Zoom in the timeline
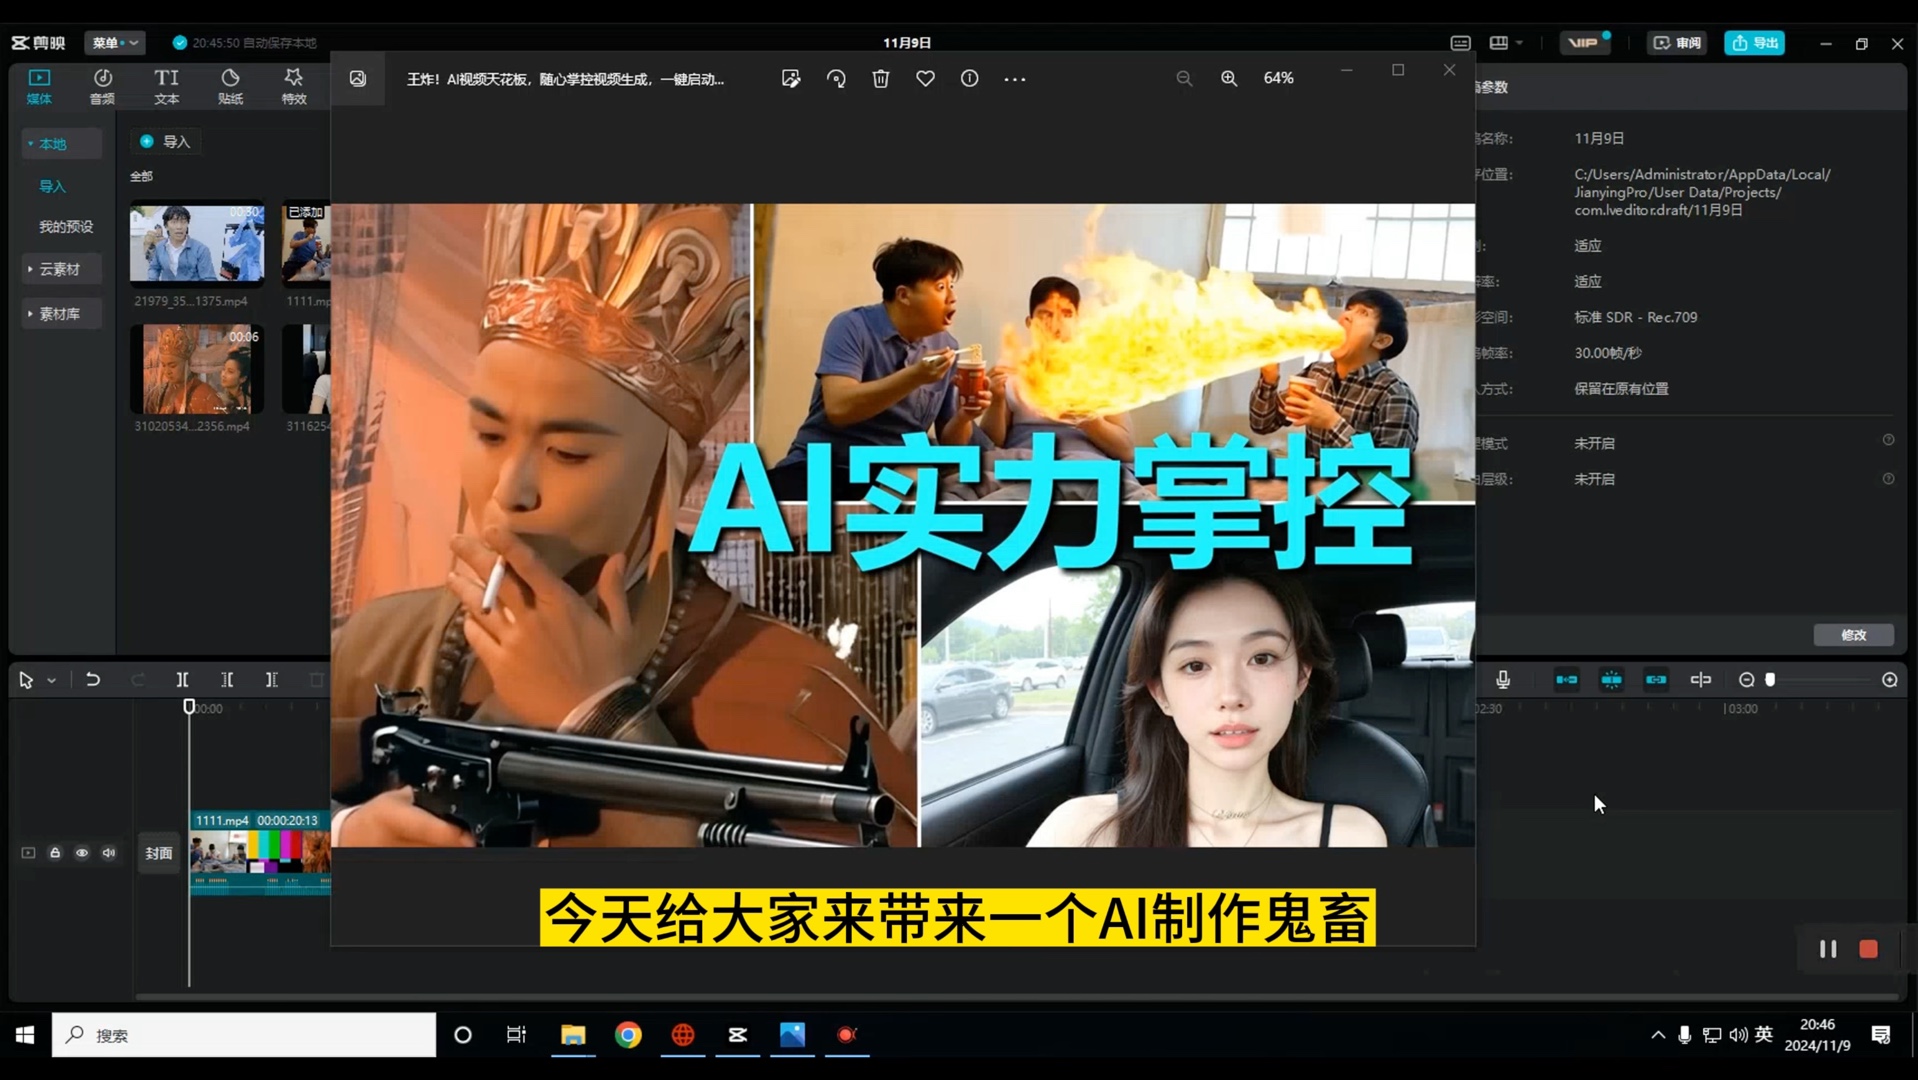Image resolution: width=1918 pixels, height=1080 pixels. (x=1889, y=680)
